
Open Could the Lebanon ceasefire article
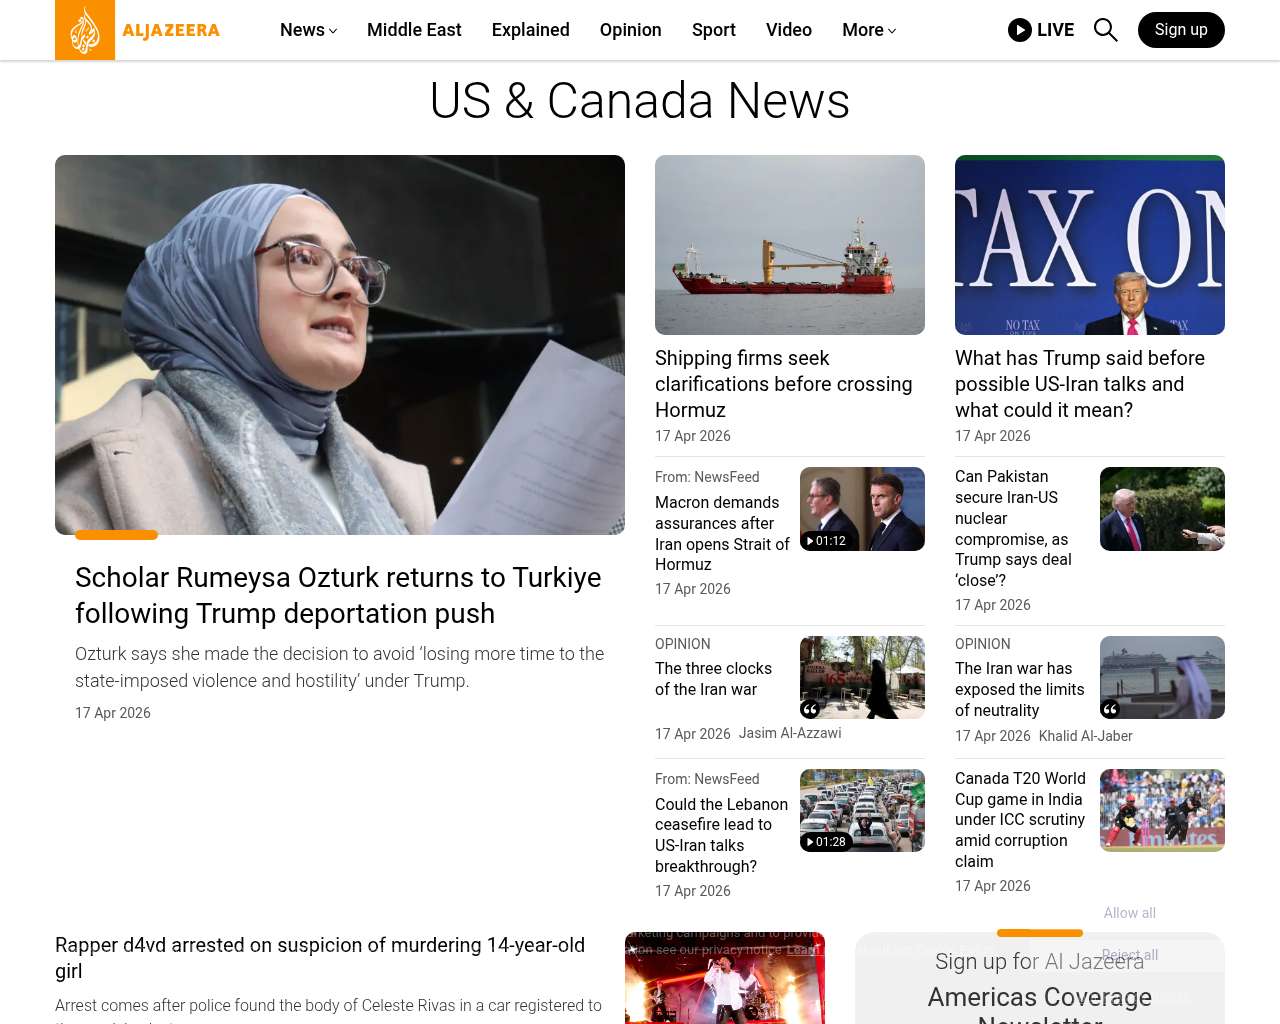click(721, 835)
